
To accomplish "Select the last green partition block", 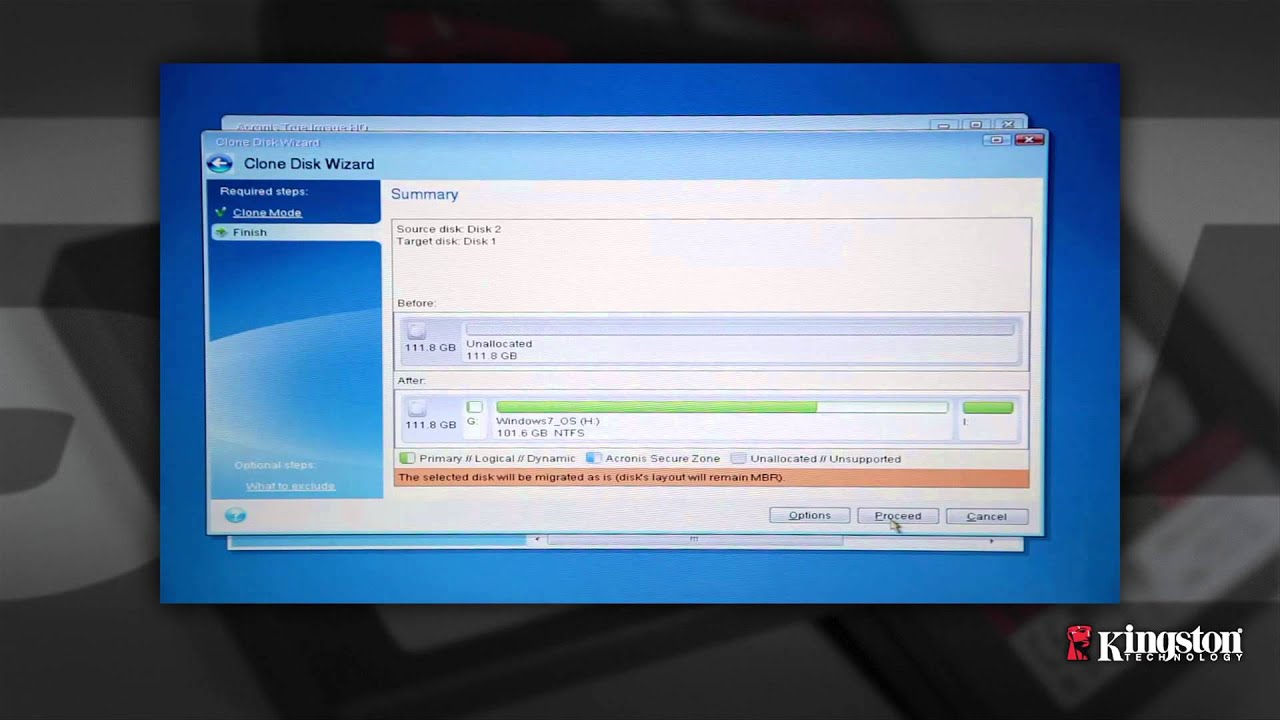I will tap(987, 408).
